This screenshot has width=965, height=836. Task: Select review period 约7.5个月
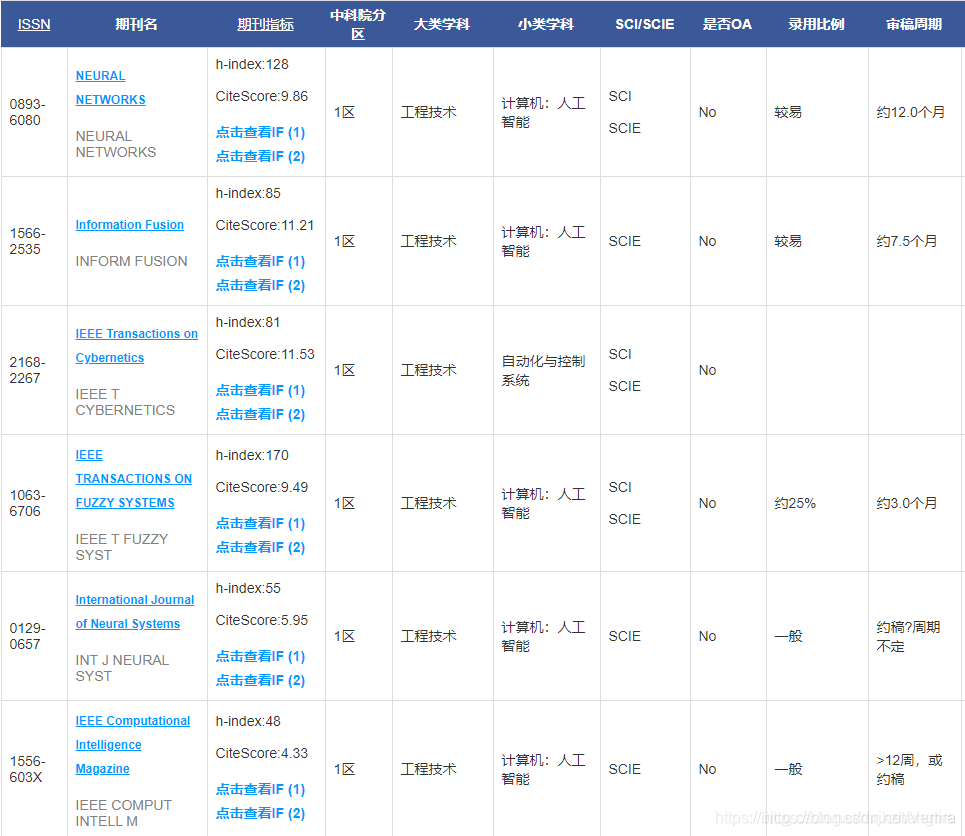click(907, 241)
